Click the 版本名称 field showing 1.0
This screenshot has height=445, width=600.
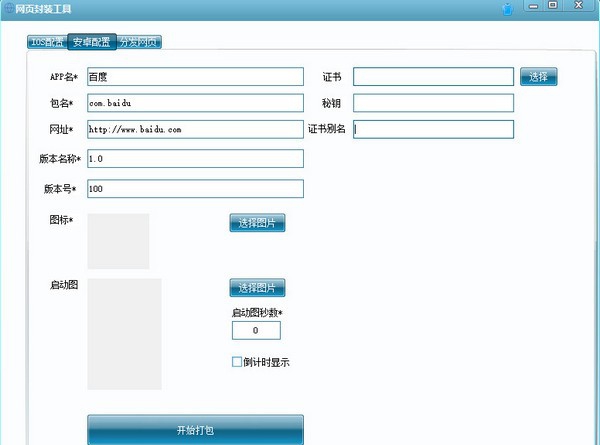pos(196,159)
